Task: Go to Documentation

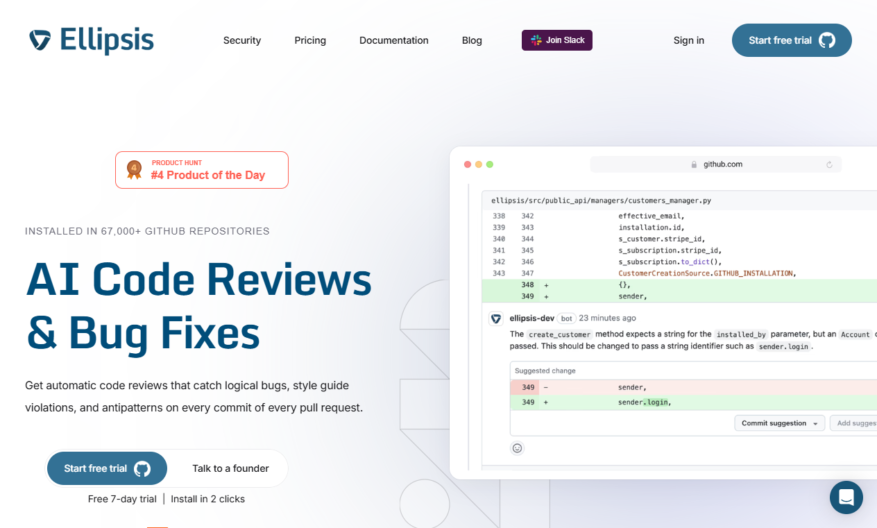Action: 394,40
